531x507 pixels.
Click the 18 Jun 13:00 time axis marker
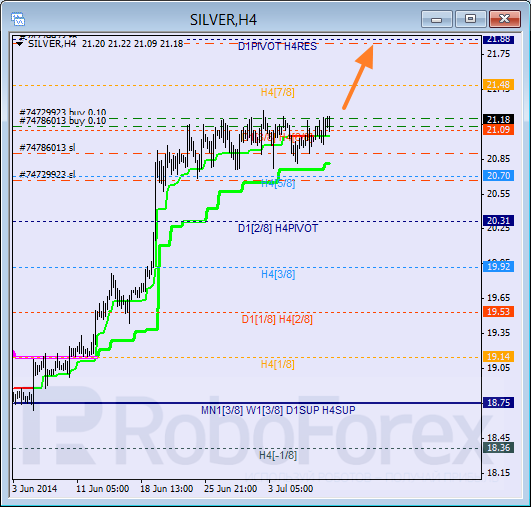(167, 489)
